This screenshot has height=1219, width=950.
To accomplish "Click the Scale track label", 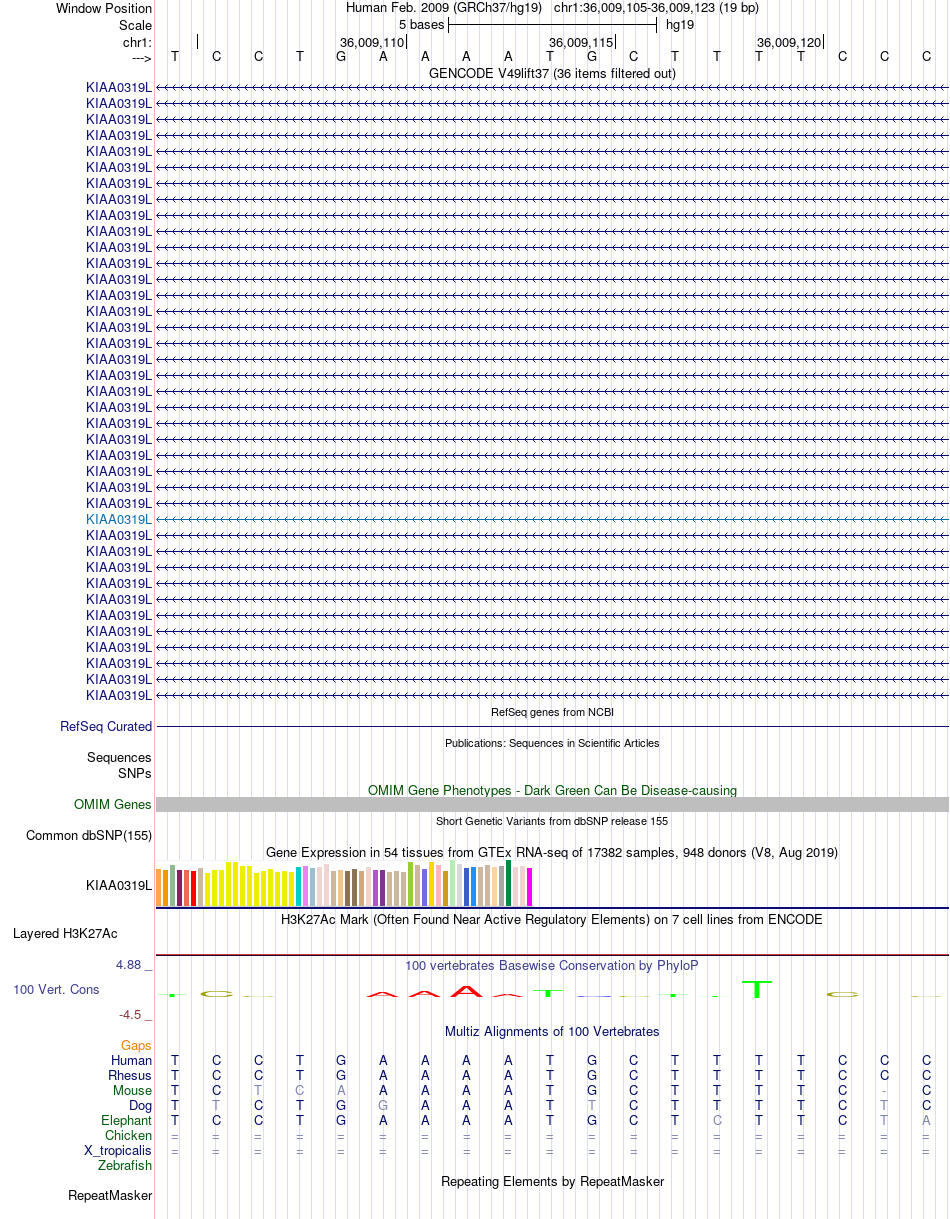I will (135, 25).
